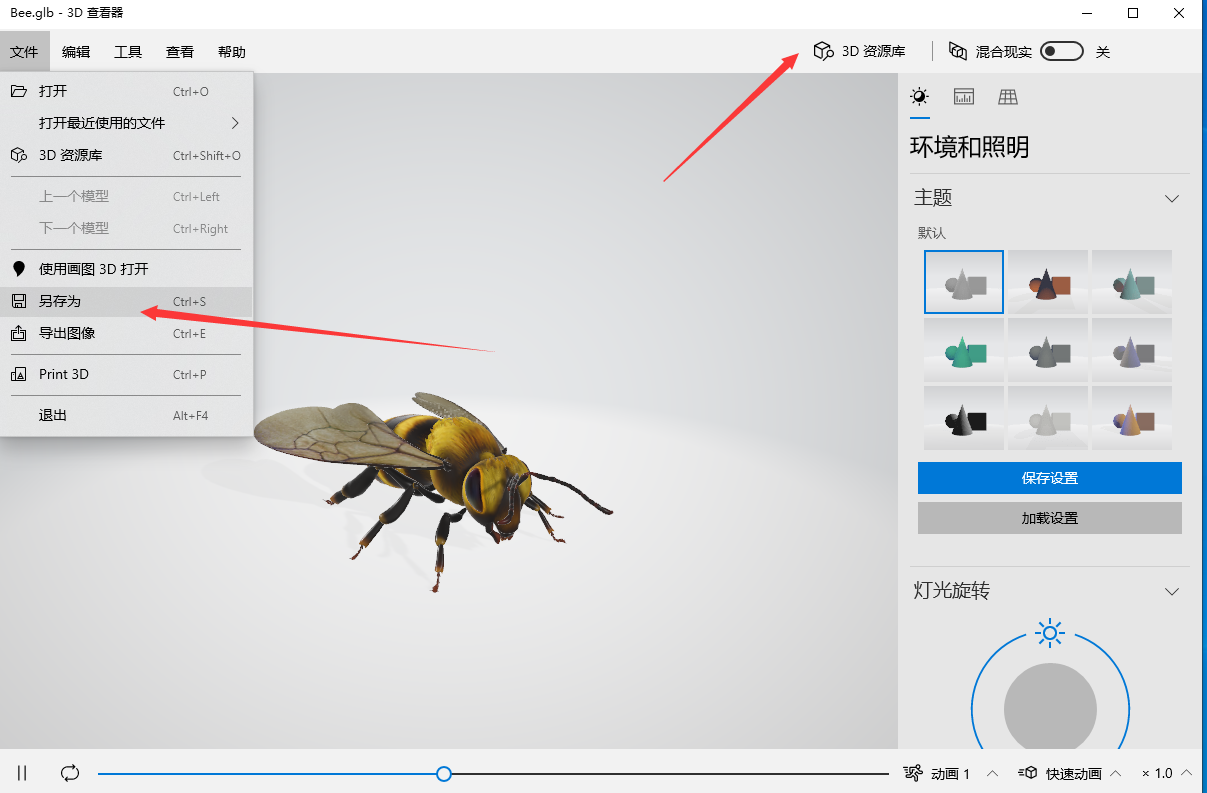Click the 保存设置 button
The image size is (1207, 793).
[1050, 478]
